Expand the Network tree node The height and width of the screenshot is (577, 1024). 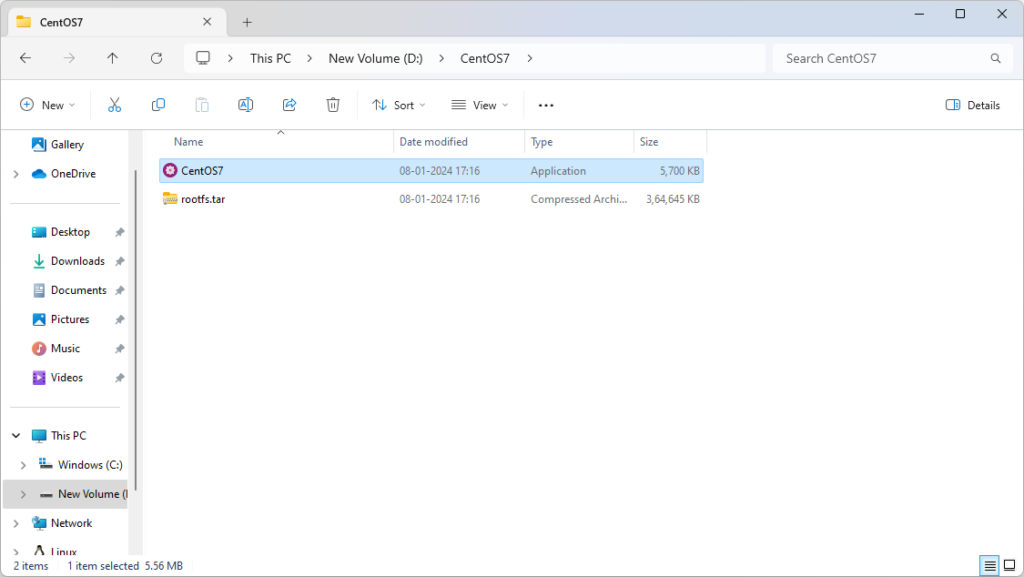(x=16, y=523)
